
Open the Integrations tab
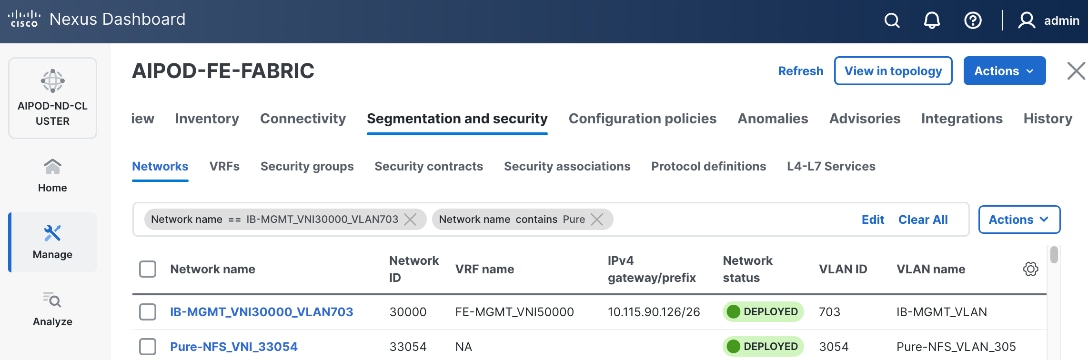point(962,119)
